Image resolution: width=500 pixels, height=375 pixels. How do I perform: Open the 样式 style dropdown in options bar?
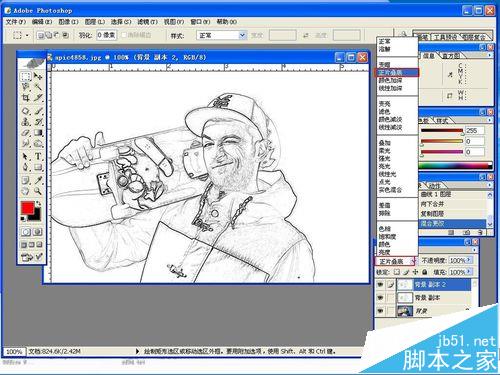222,35
